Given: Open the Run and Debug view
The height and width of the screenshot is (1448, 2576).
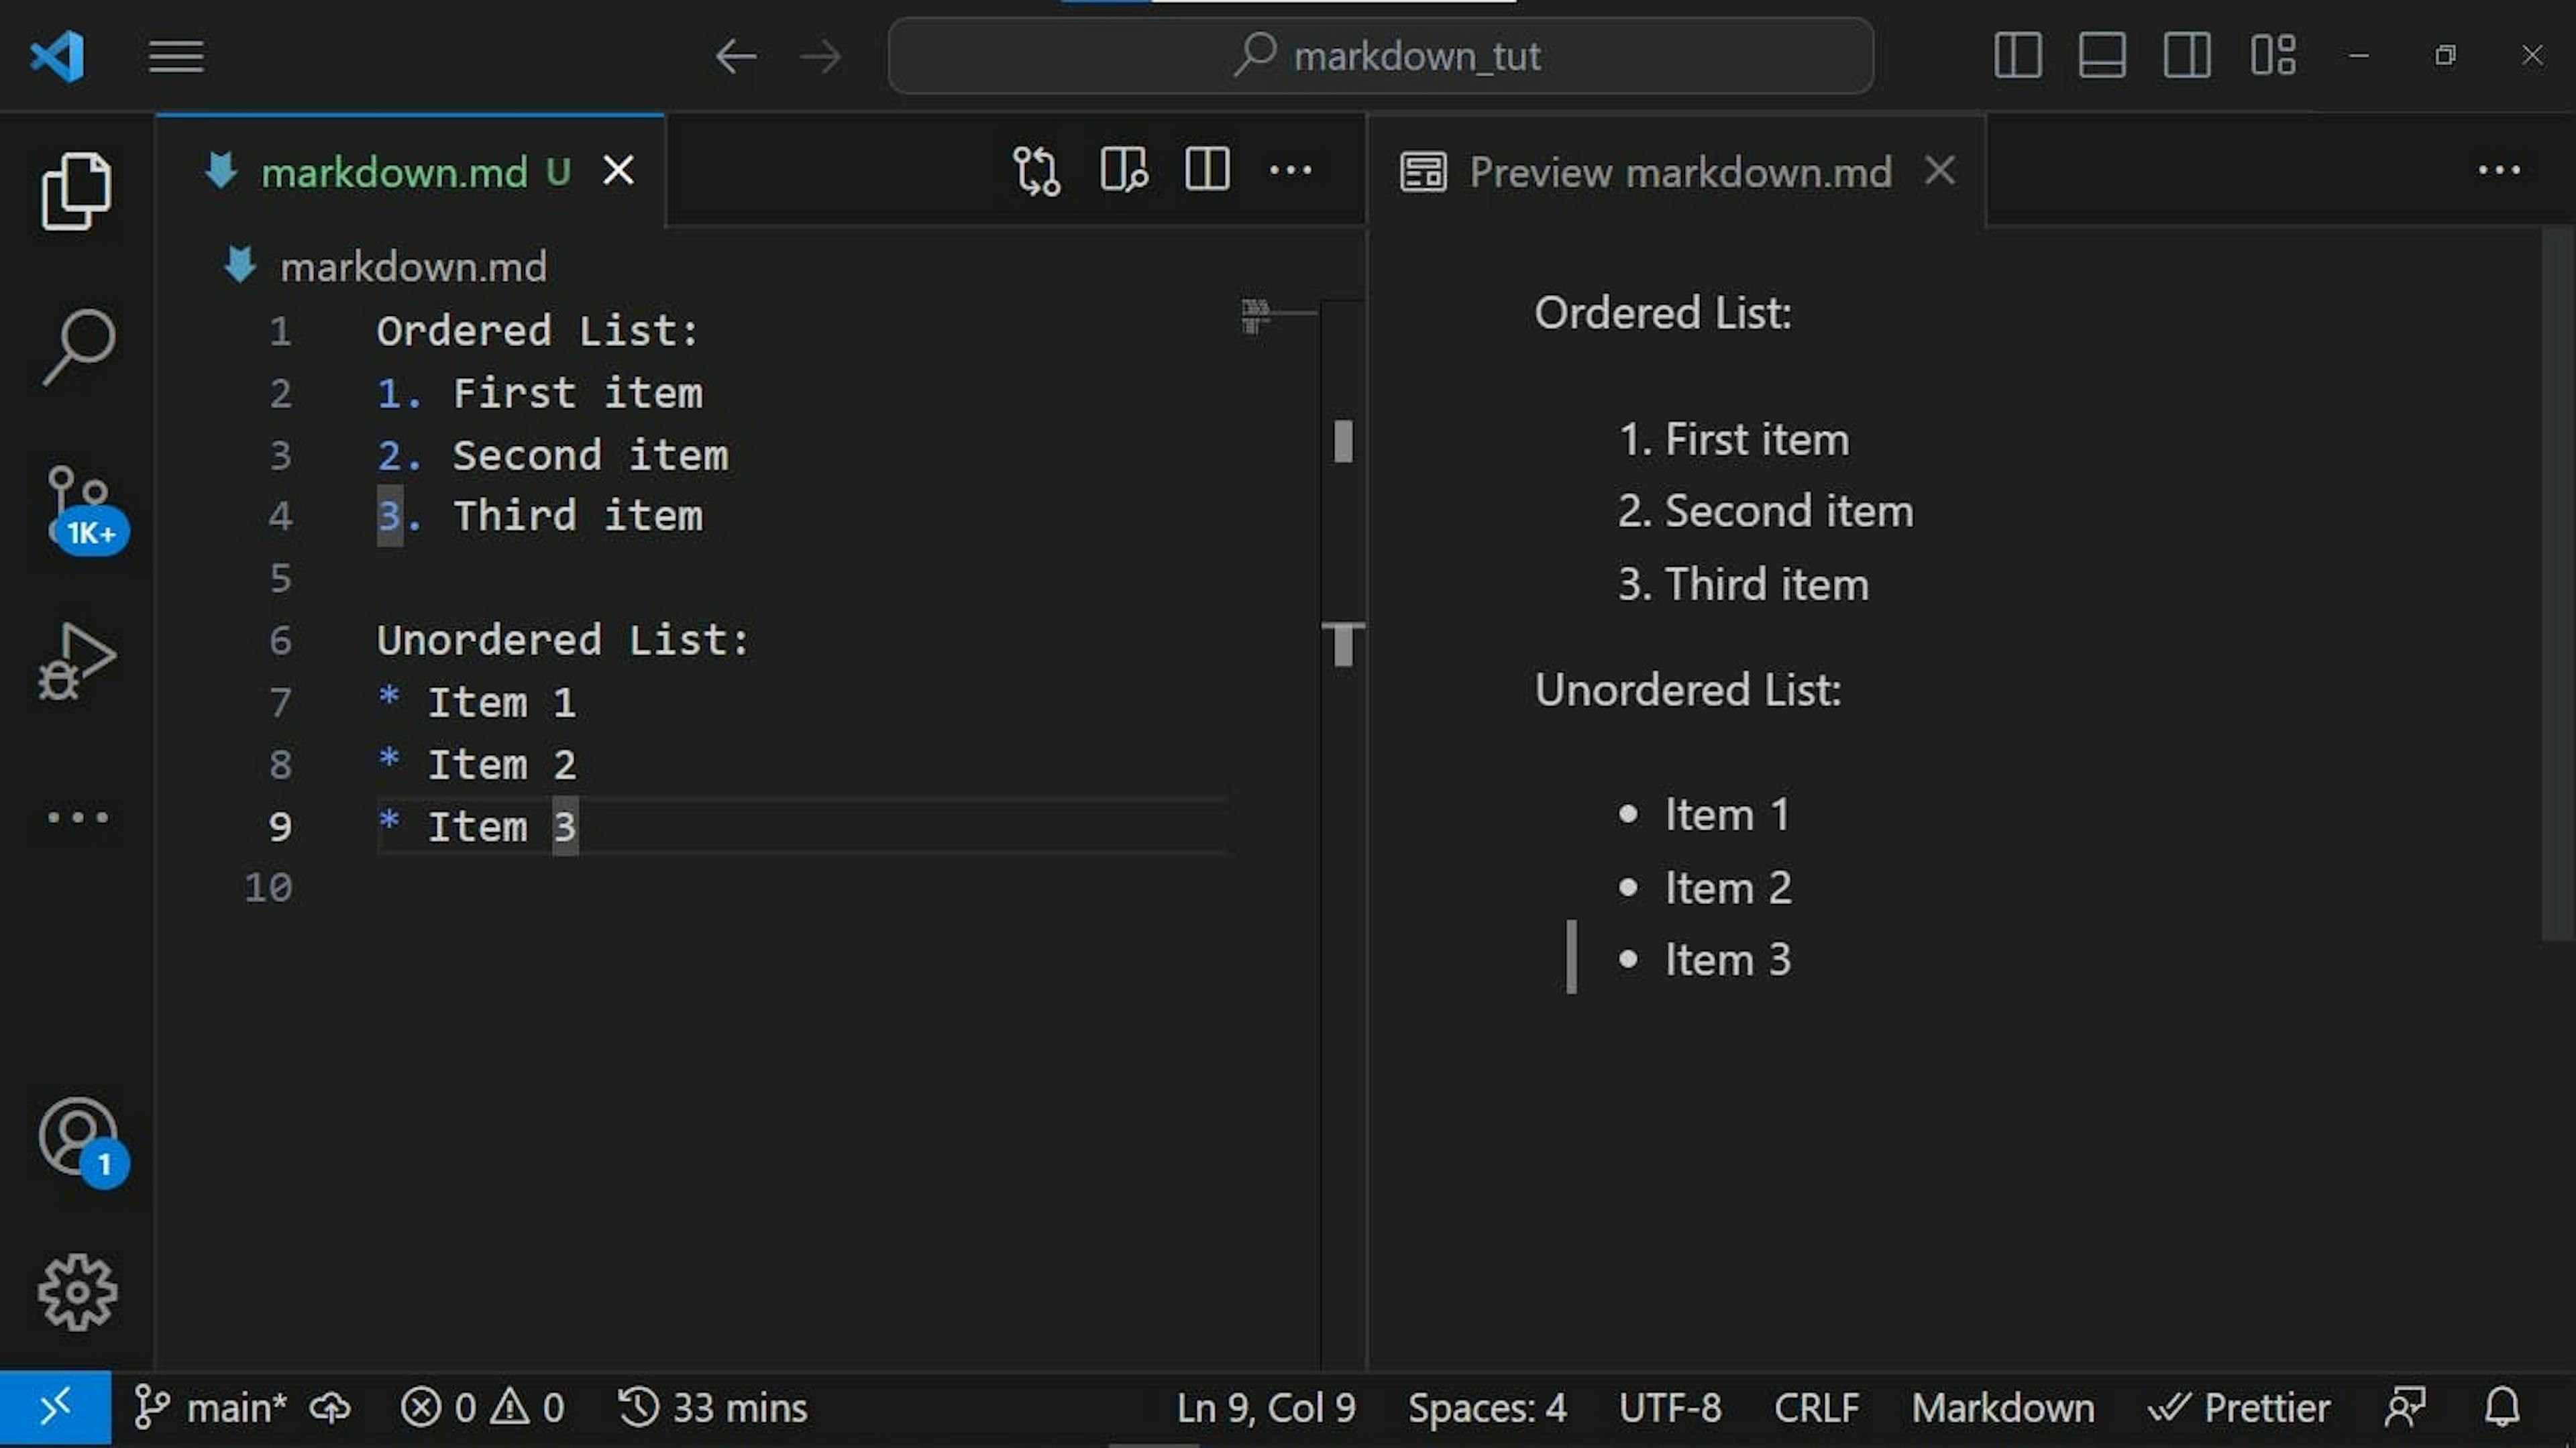Looking at the screenshot, I should [x=77, y=662].
